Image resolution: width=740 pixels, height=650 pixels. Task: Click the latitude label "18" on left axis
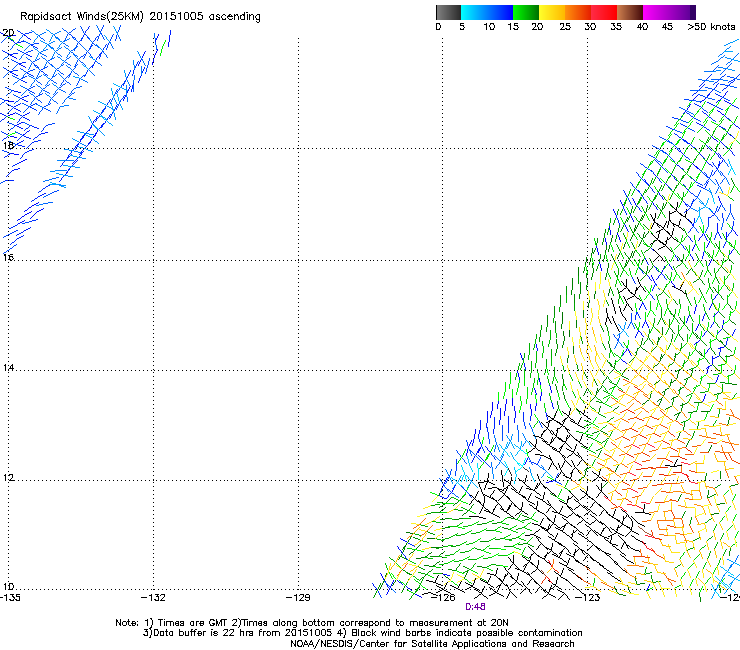coord(8,145)
